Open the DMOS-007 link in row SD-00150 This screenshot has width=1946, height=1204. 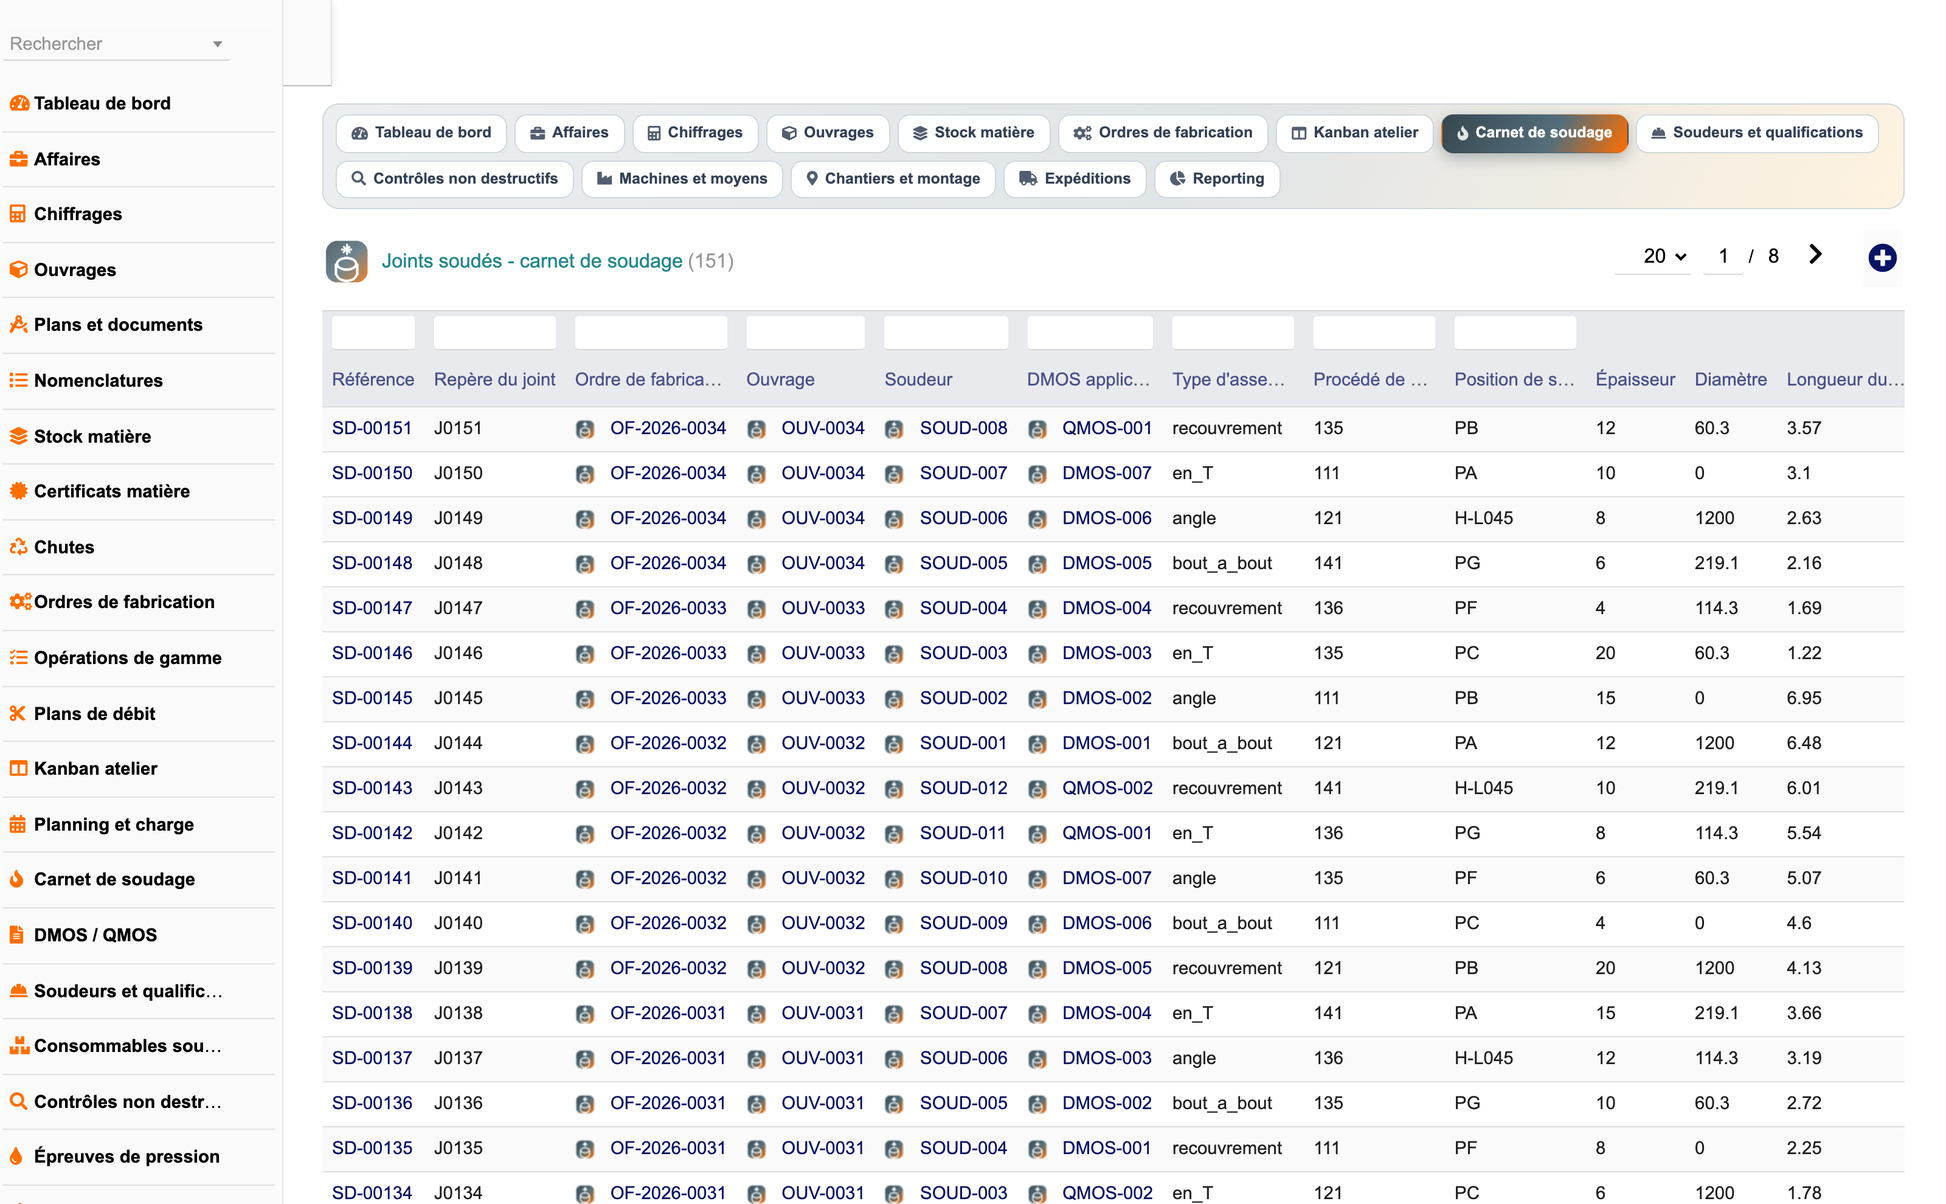pos(1107,473)
